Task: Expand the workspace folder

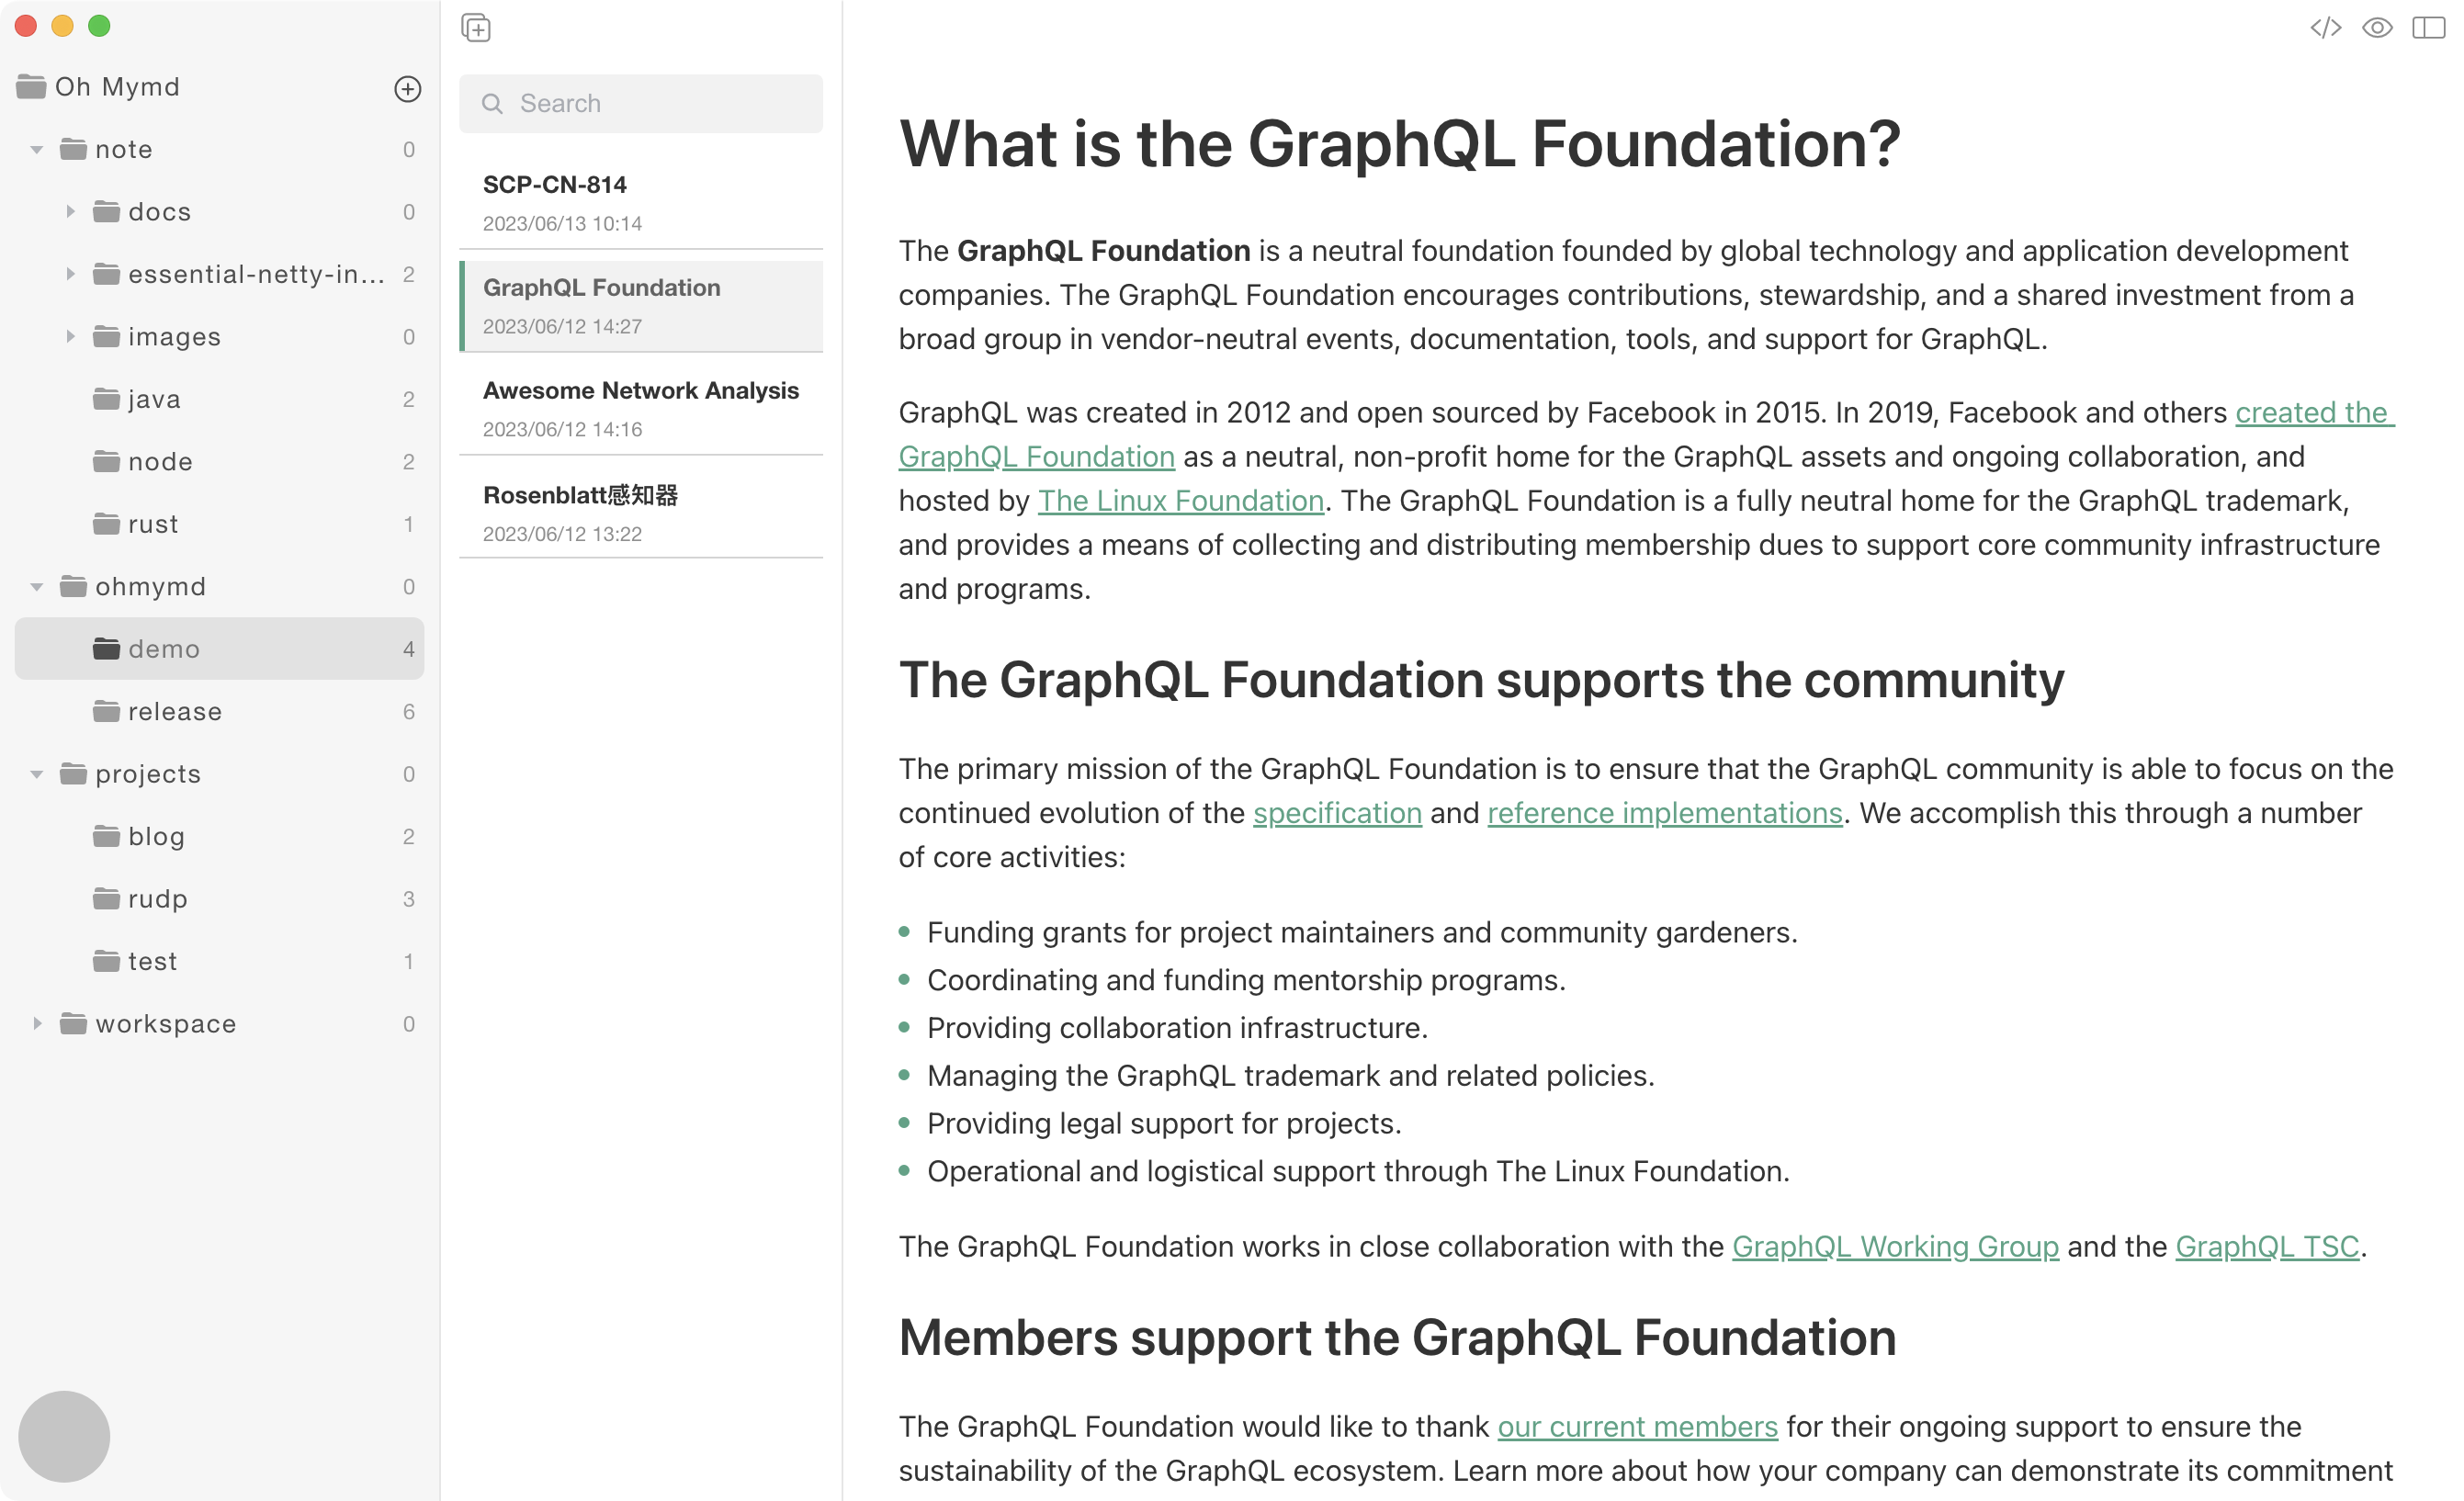Action: pyautogui.click(x=36, y=1023)
